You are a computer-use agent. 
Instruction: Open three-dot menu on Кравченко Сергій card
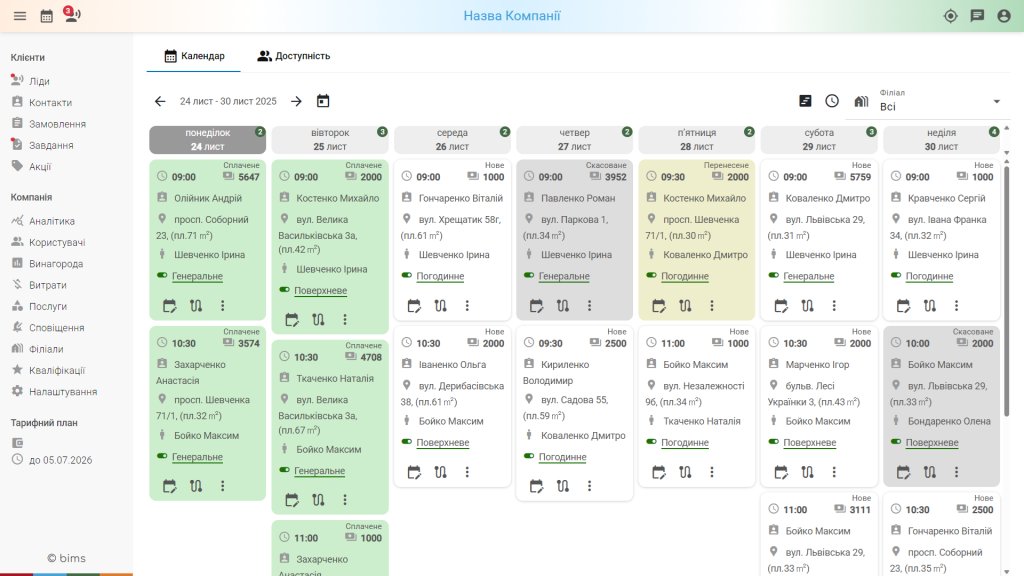tap(956, 305)
